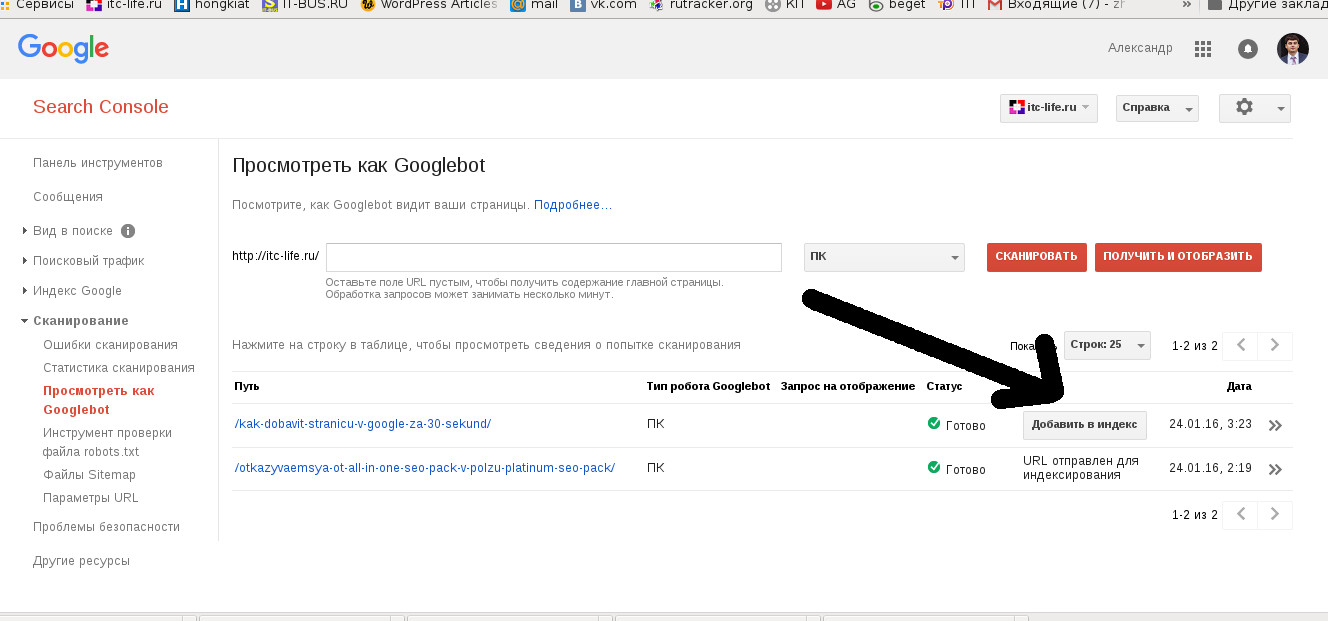Open the Google apps grid icon
Screen dimensions: 1328x621
(x=1203, y=48)
